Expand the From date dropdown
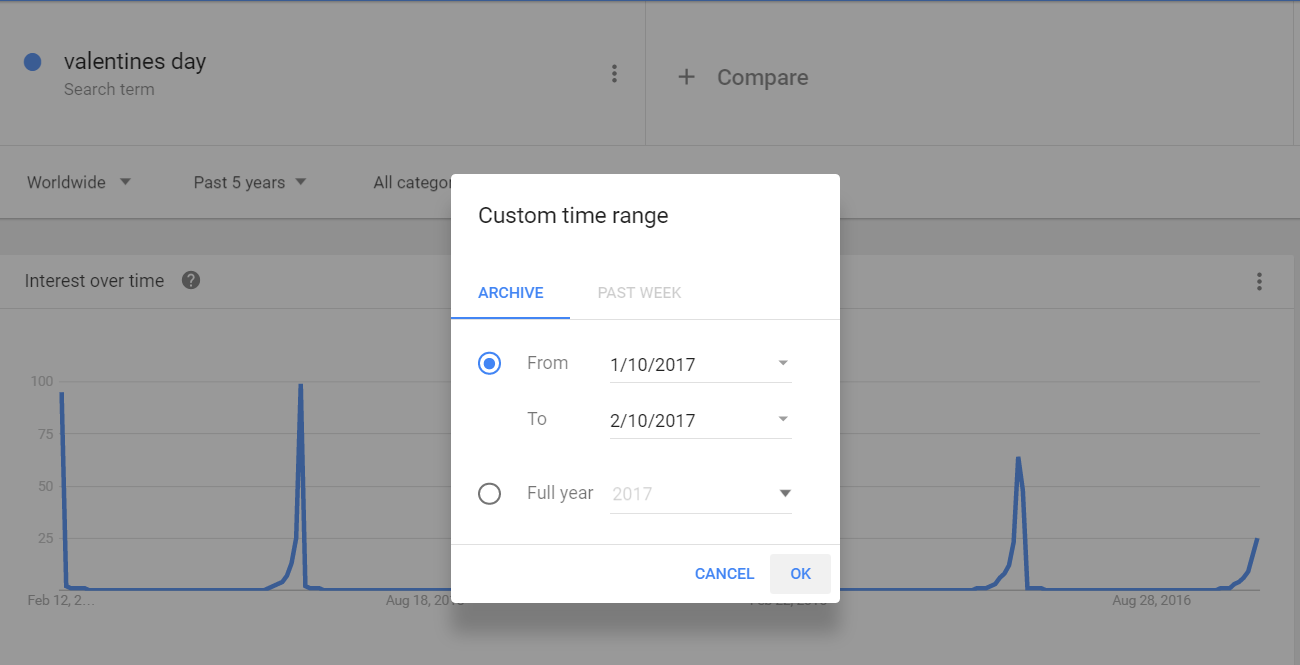 [x=783, y=364]
